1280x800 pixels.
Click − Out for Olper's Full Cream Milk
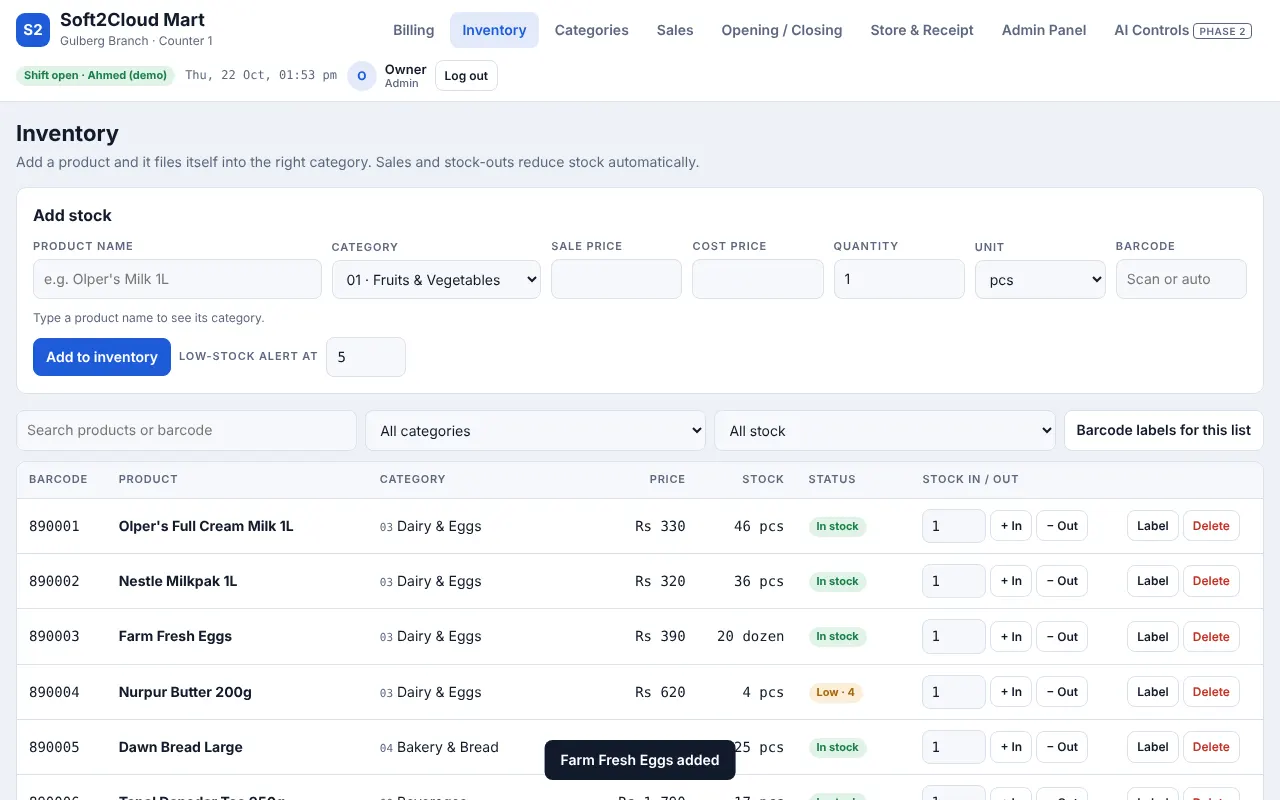[1062, 526]
